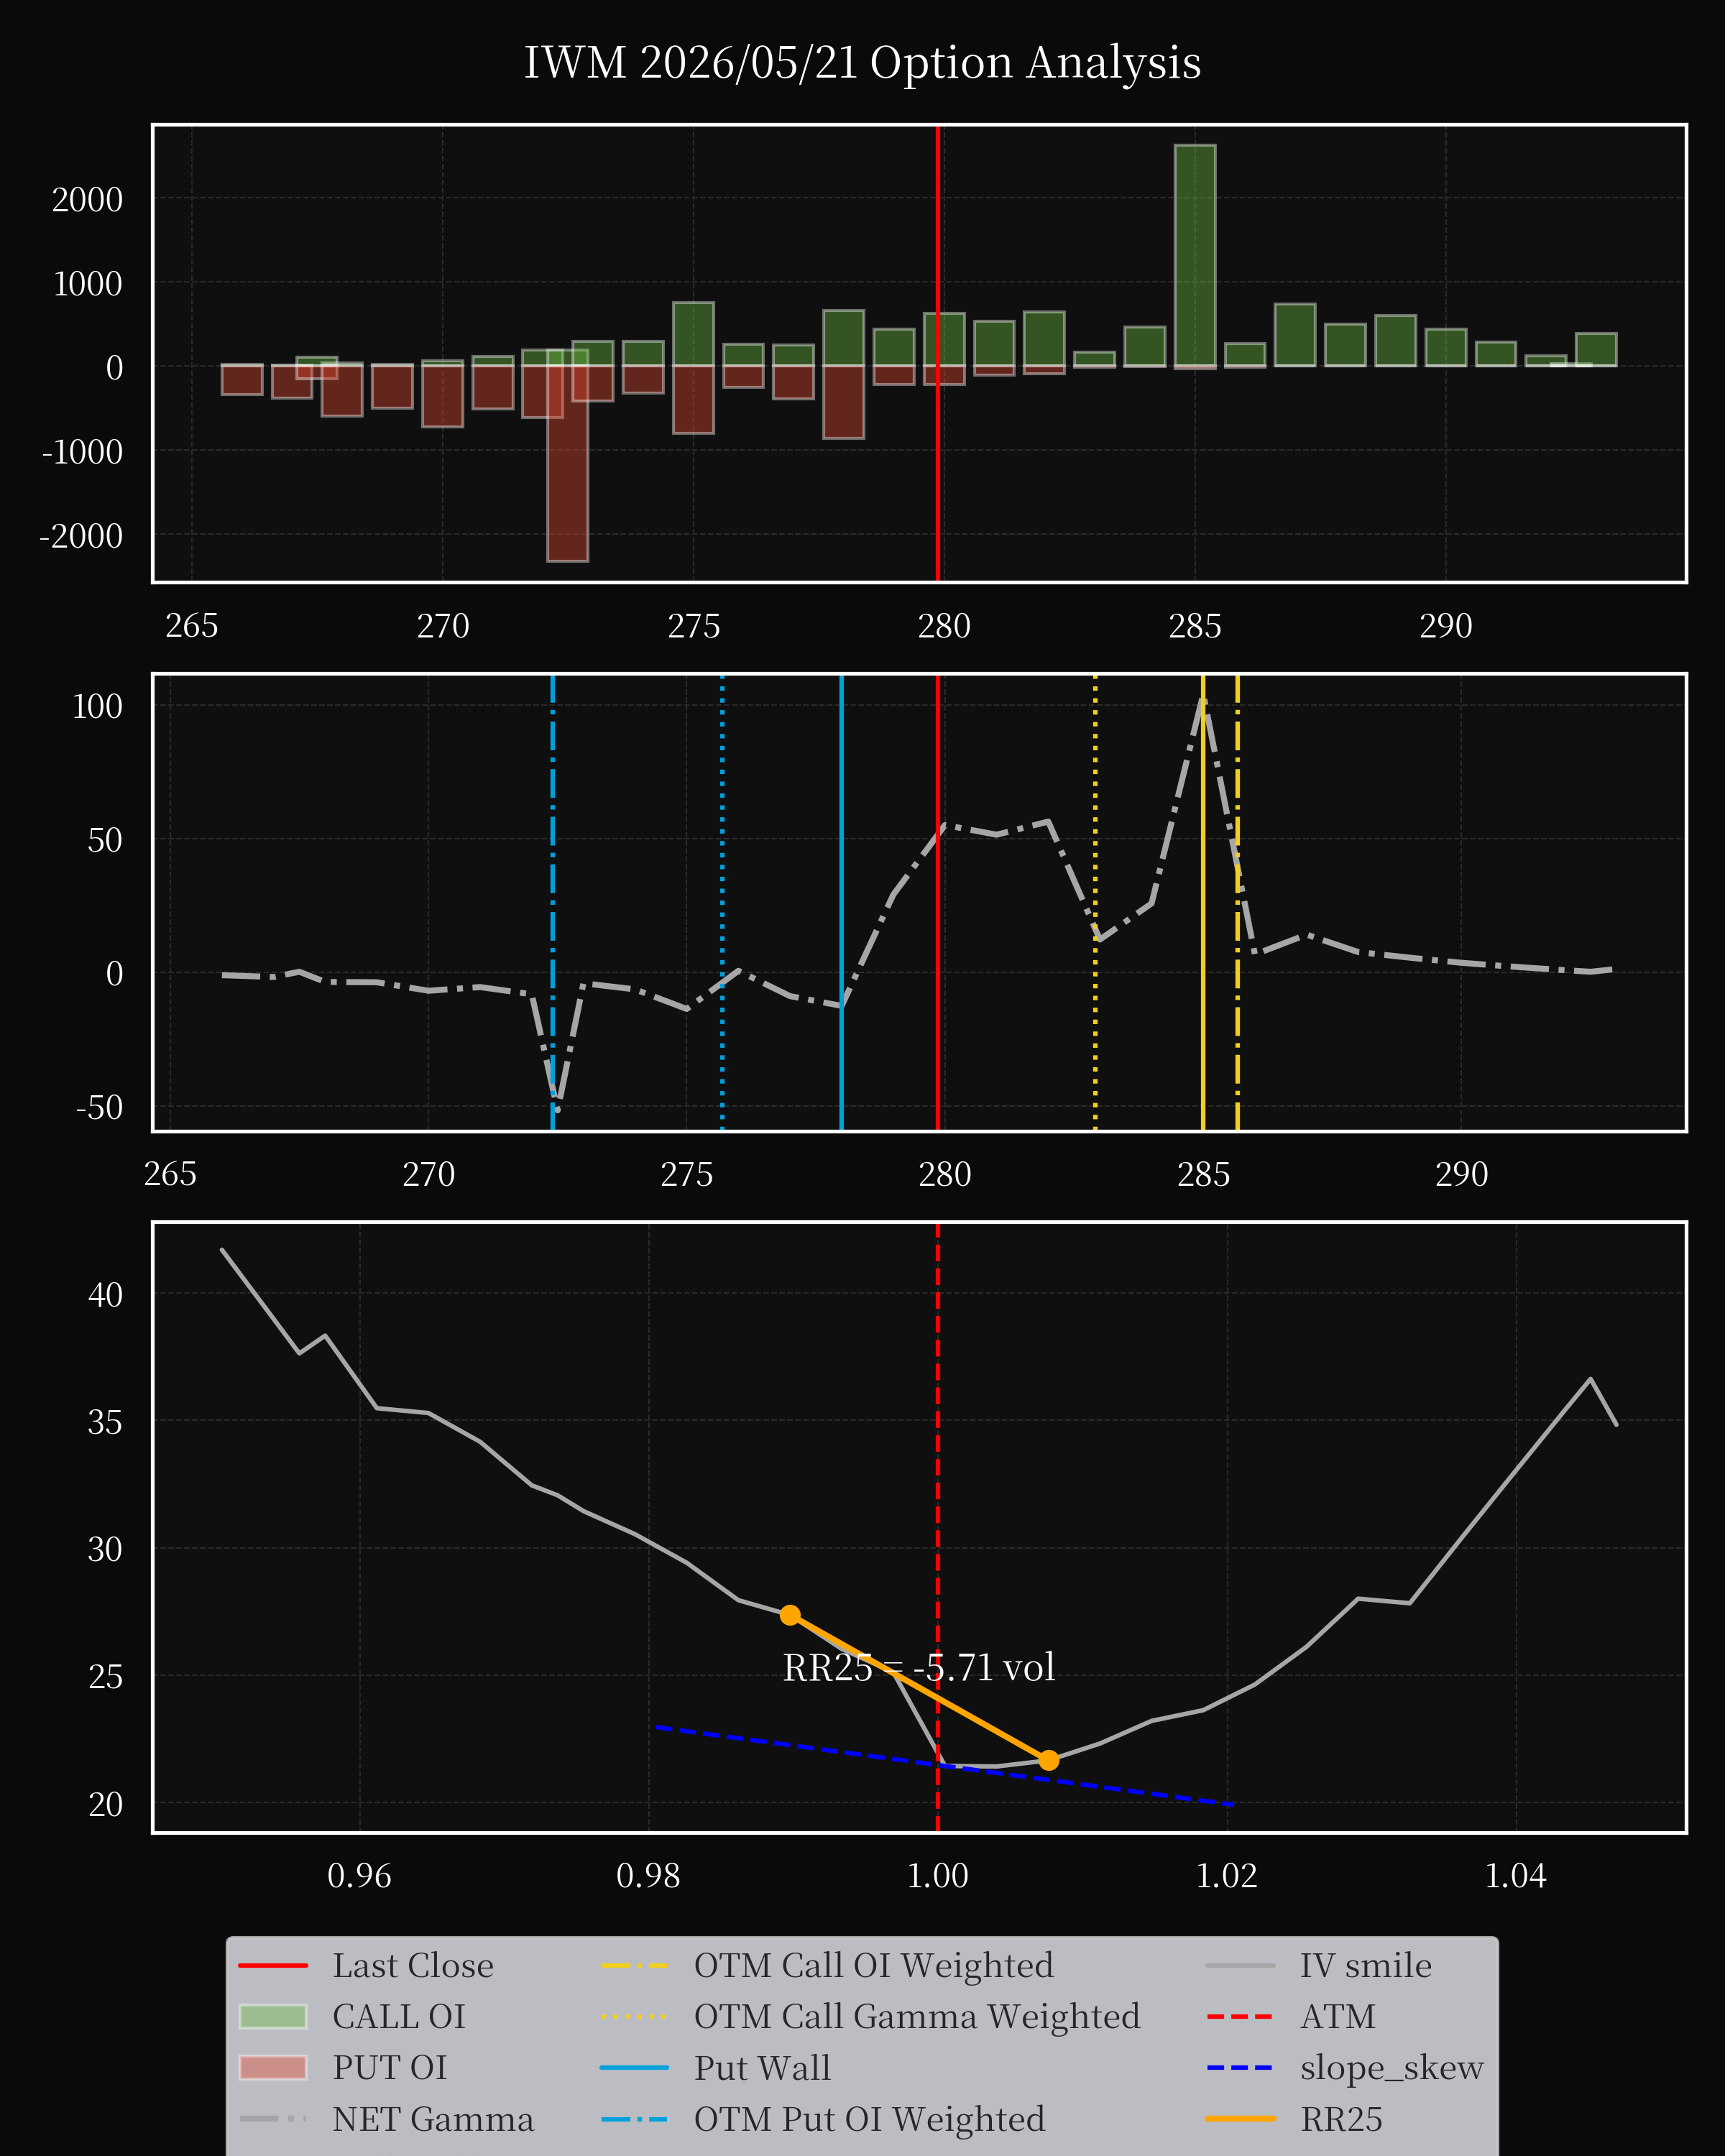
Task: Click the IV smile legend label
Action: pos(1366,1966)
